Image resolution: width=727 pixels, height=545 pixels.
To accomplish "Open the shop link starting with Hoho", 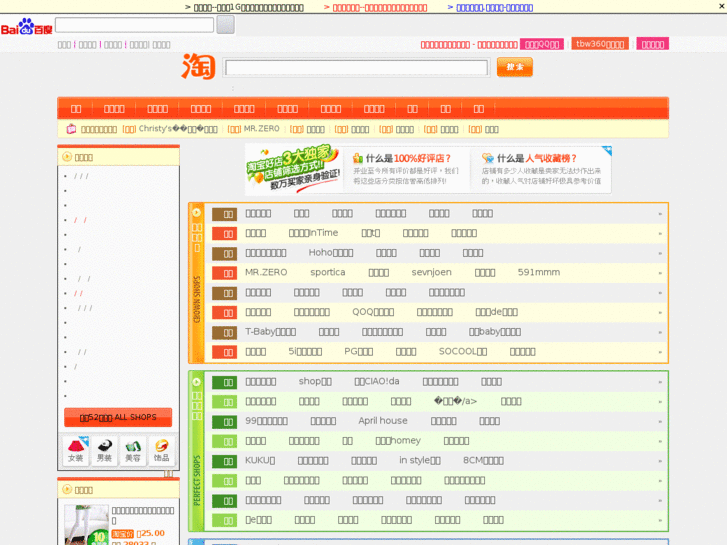I will click(331, 253).
